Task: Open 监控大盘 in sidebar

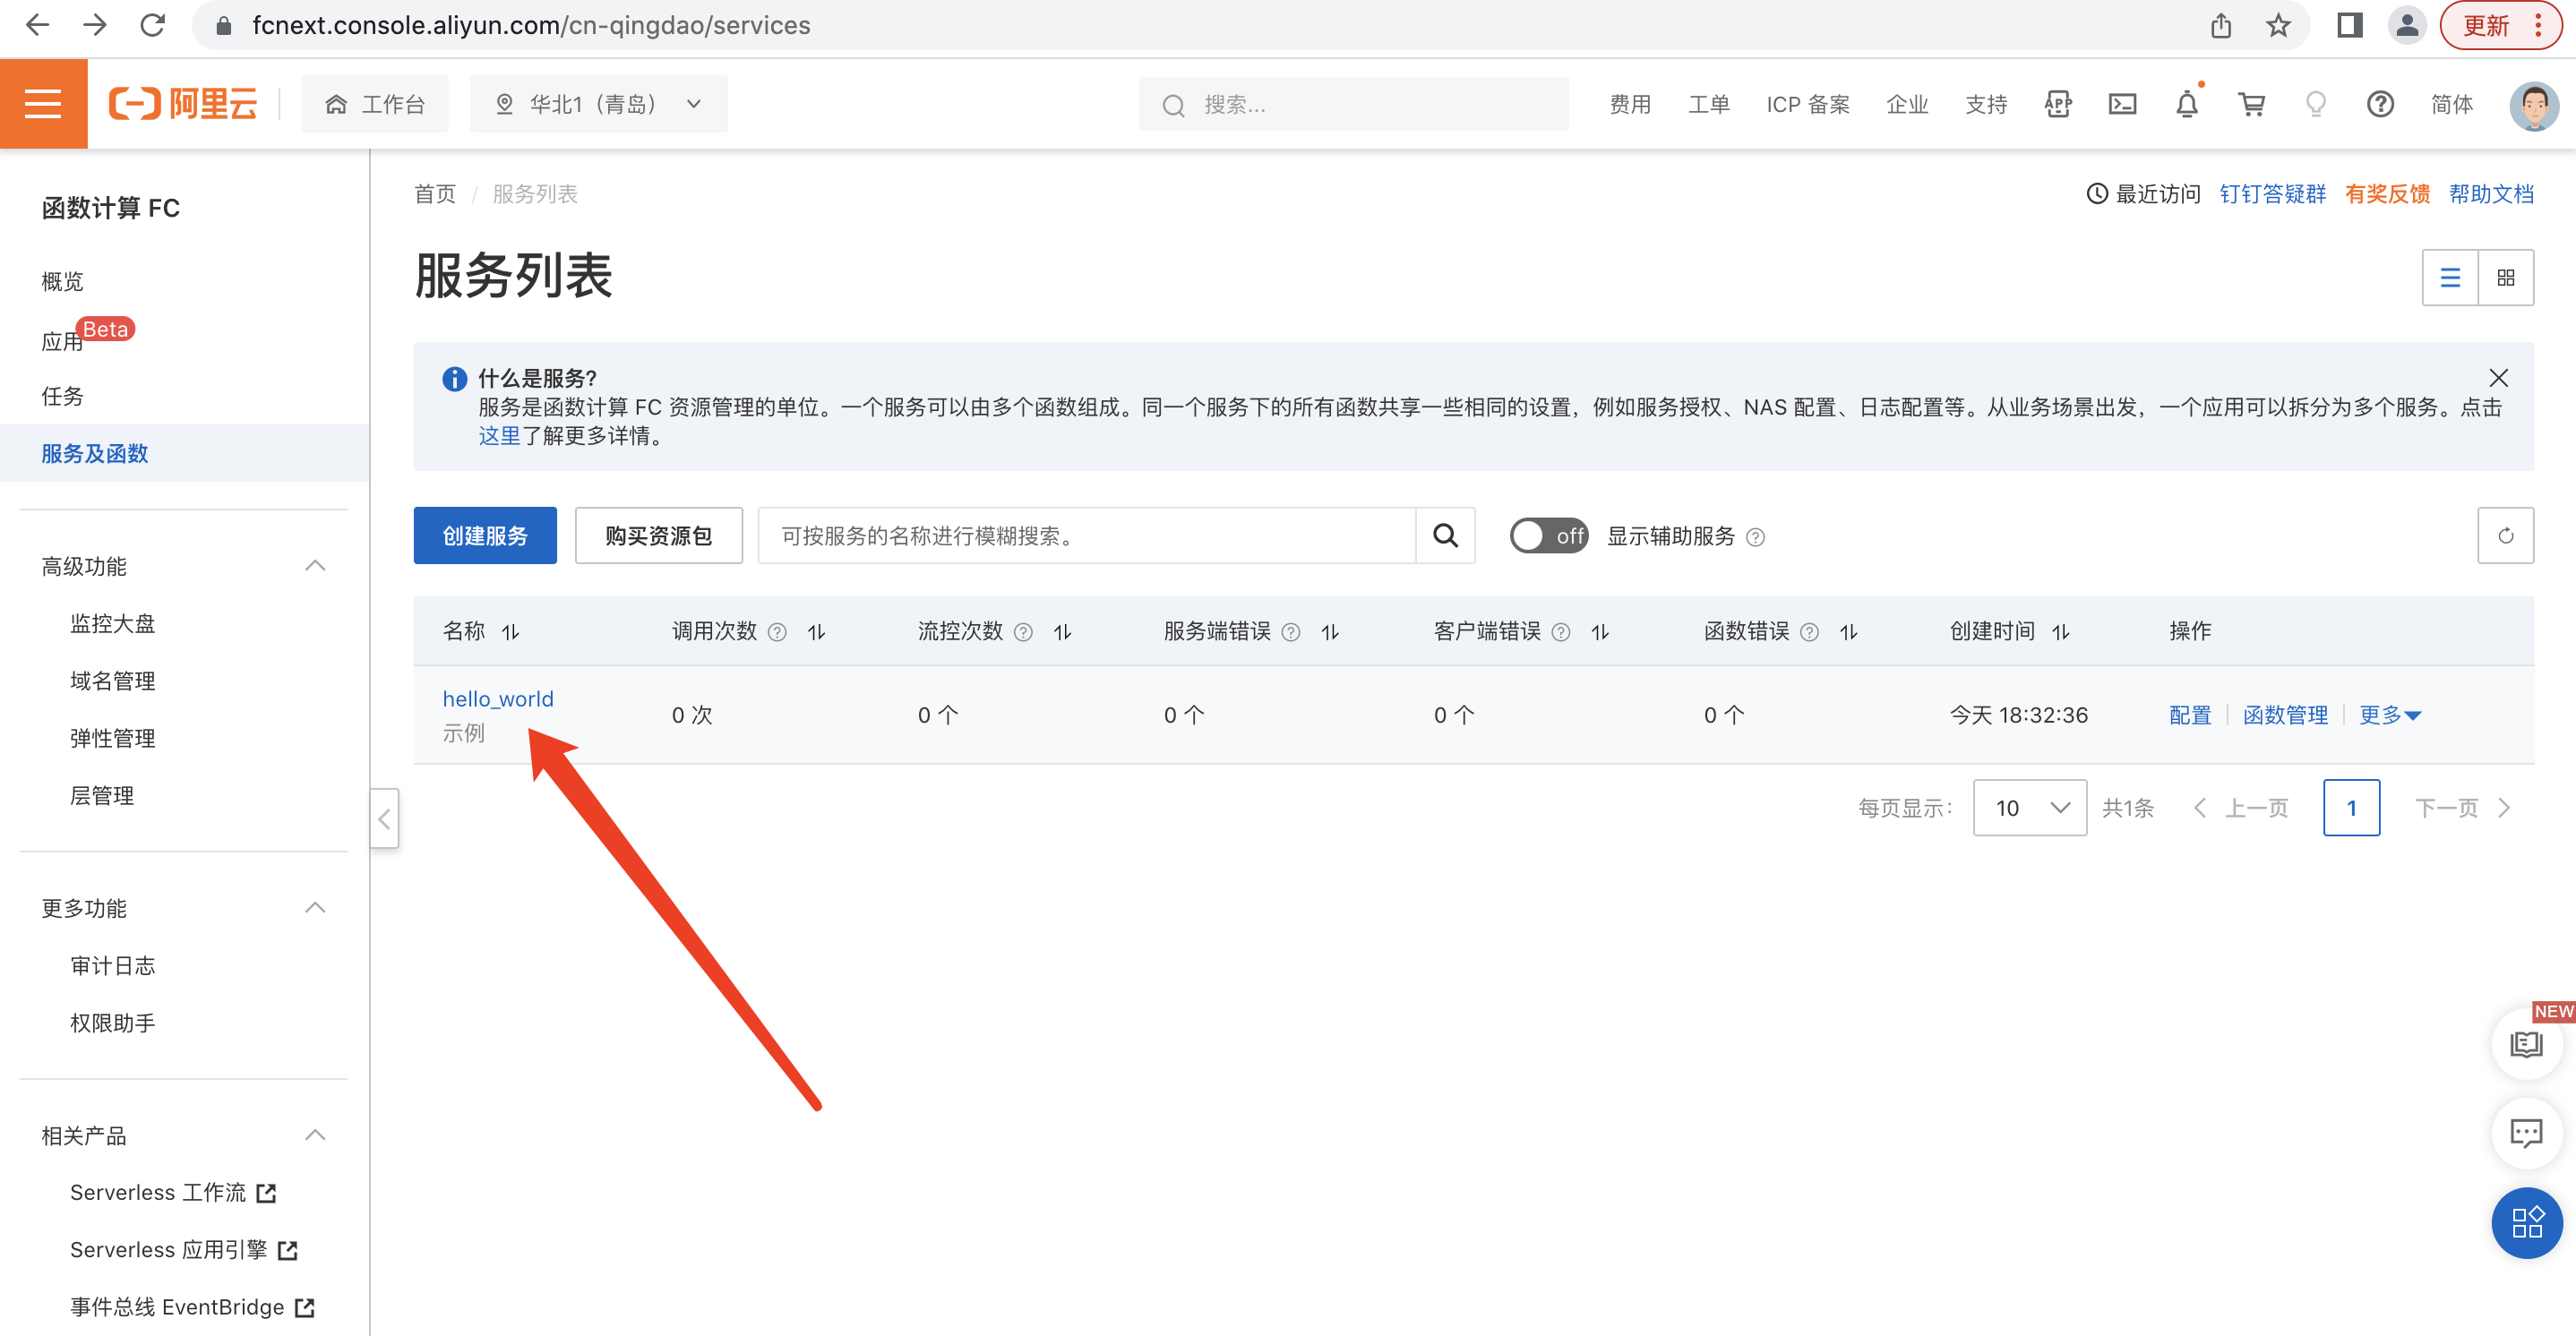Action: coord(113,624)
